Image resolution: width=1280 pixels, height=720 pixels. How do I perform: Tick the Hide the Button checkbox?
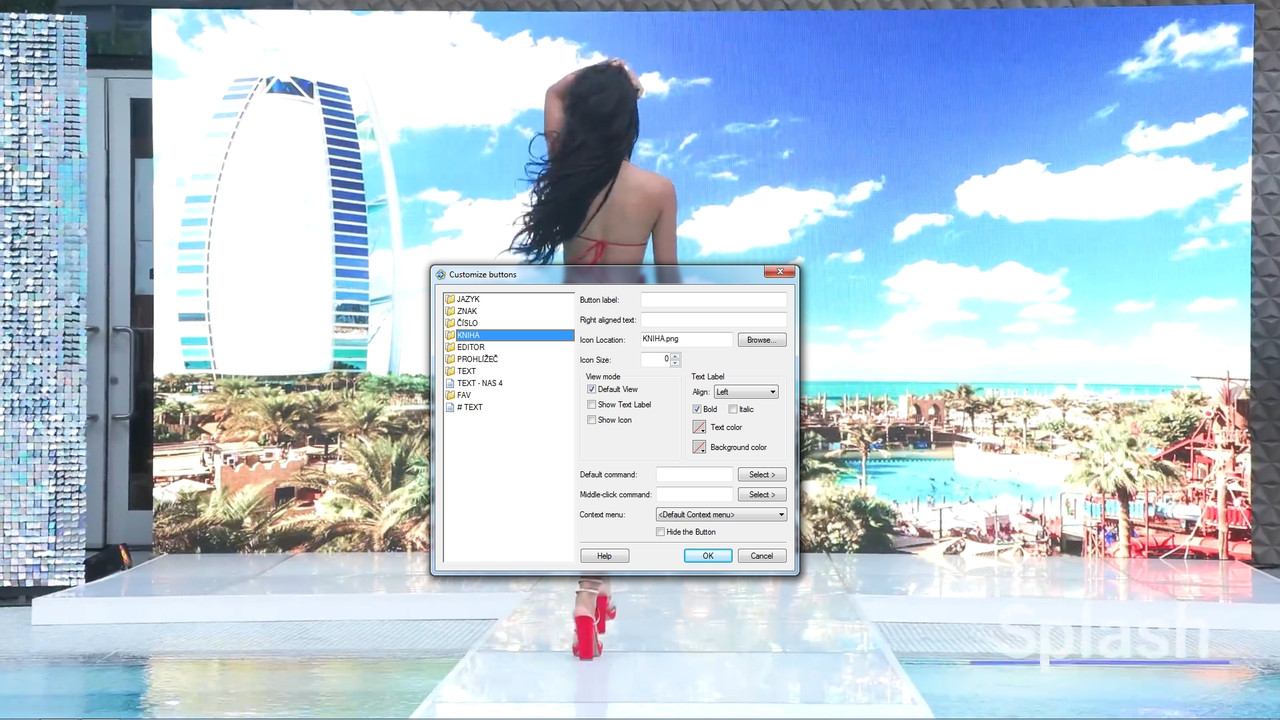pyautogui.click(x=660, y=532)
